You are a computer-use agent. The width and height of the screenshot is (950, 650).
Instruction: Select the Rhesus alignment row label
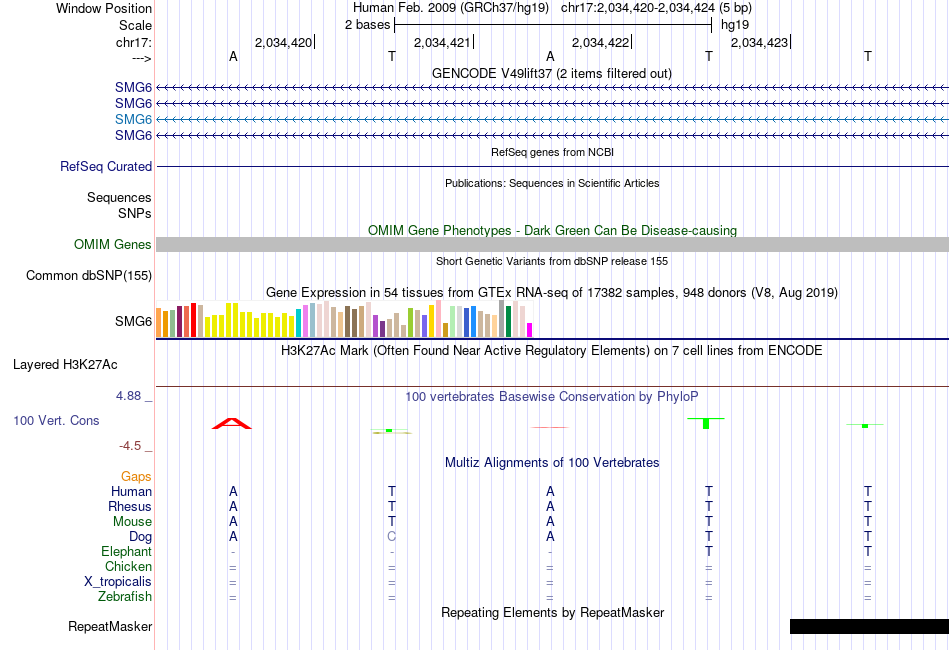[x=130, y=506]
